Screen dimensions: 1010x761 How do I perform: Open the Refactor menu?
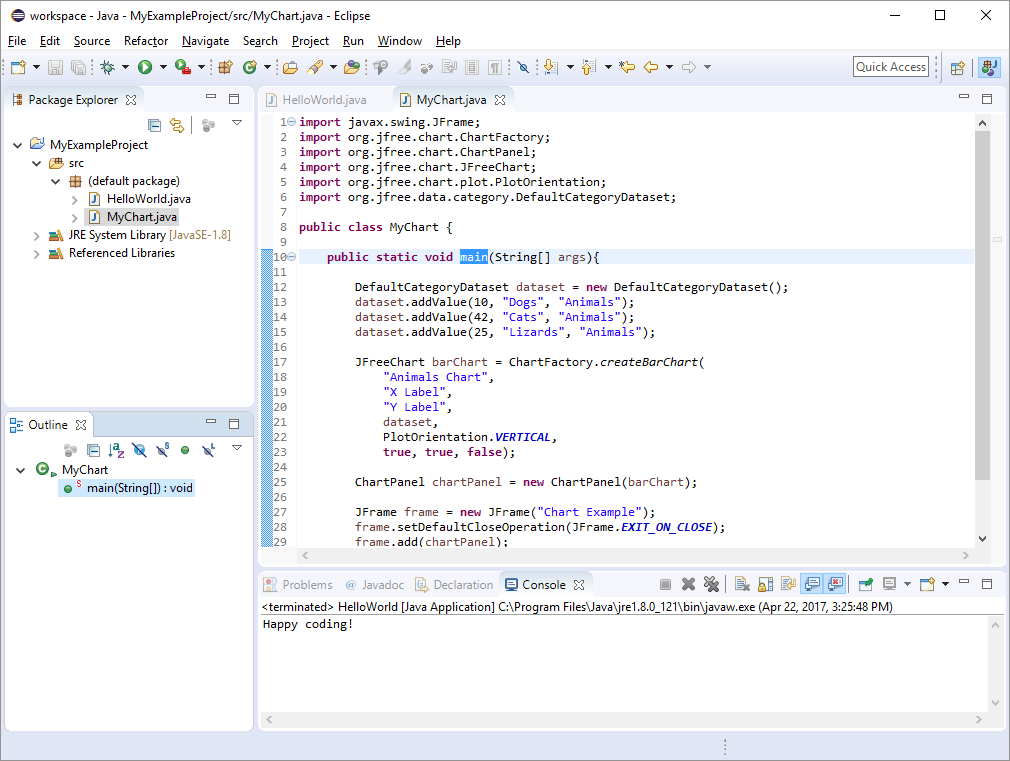pyautogui.click(x=146, y=41)
